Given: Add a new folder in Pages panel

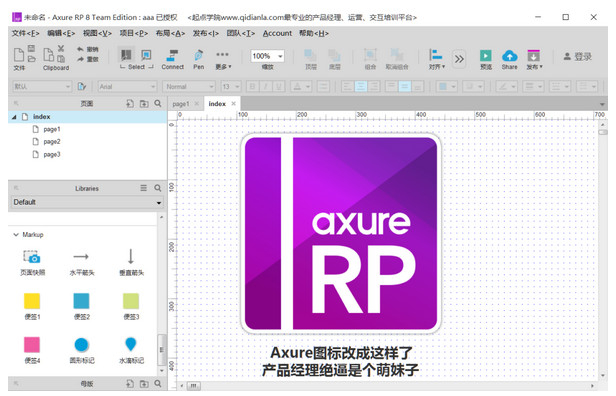Looking at the screenshot, I should click(x=144, y=103).
